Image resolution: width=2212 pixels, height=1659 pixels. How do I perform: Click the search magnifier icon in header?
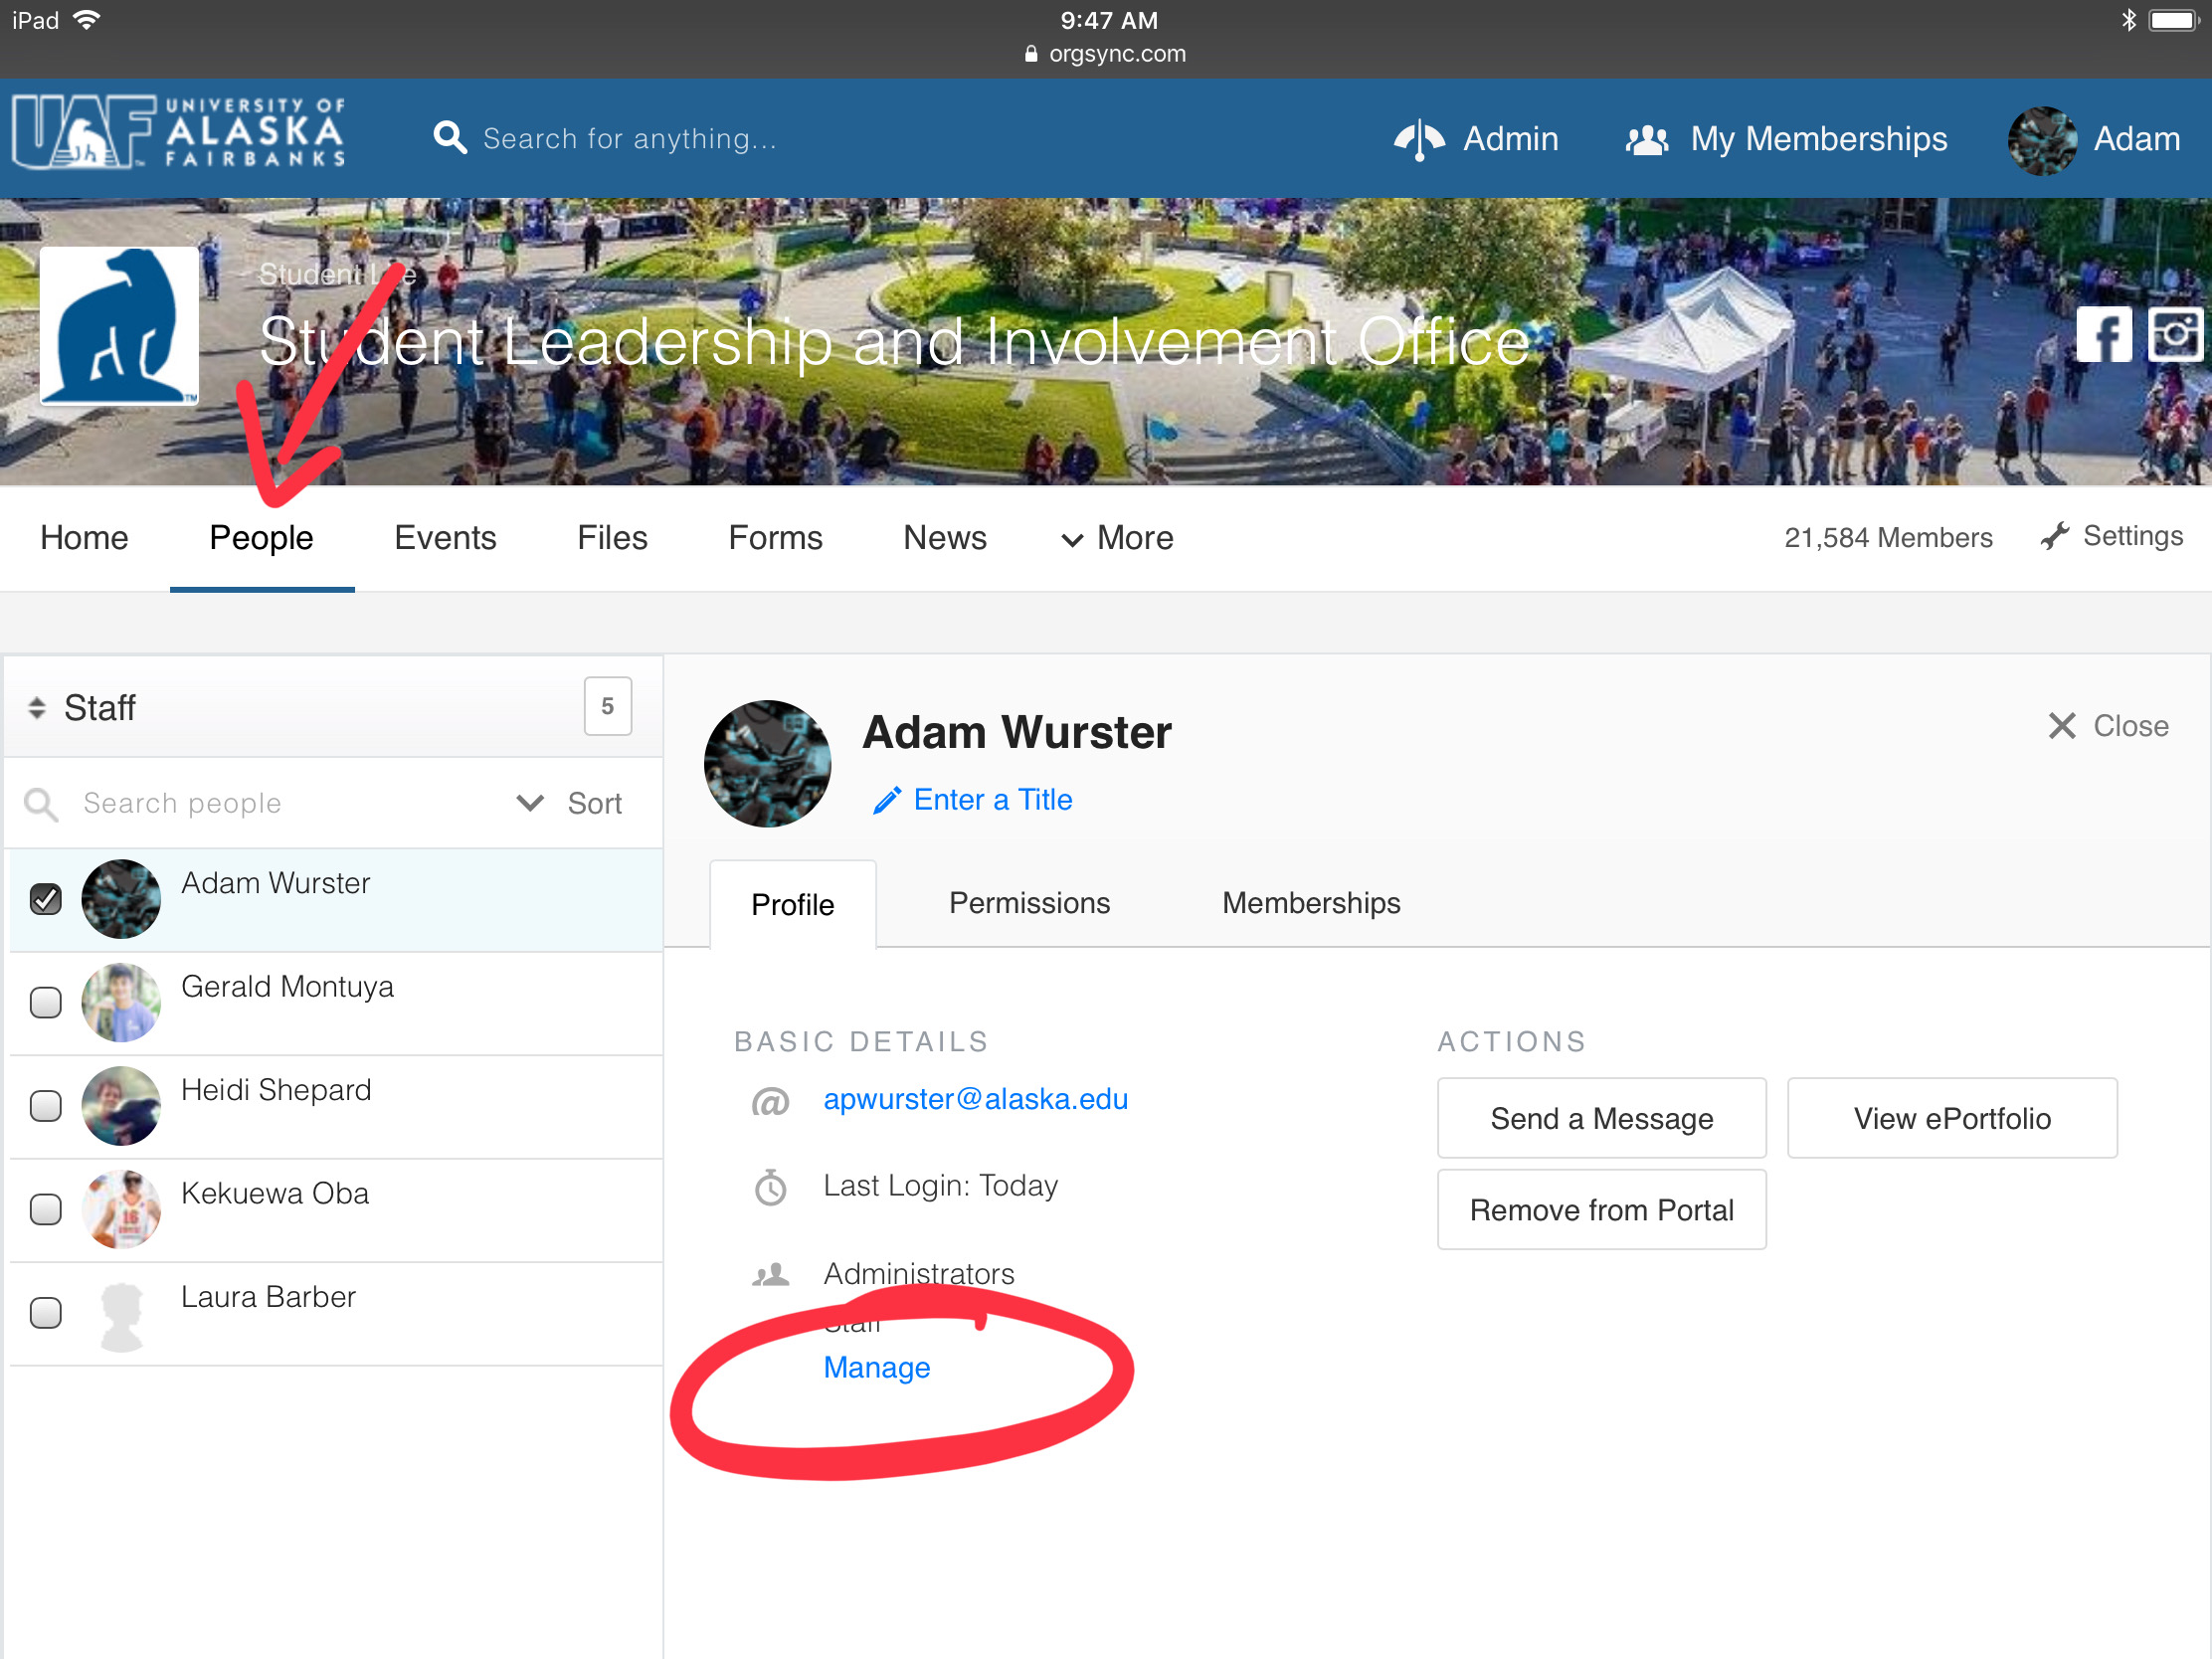pyautogui.click(x=450, y=138)
